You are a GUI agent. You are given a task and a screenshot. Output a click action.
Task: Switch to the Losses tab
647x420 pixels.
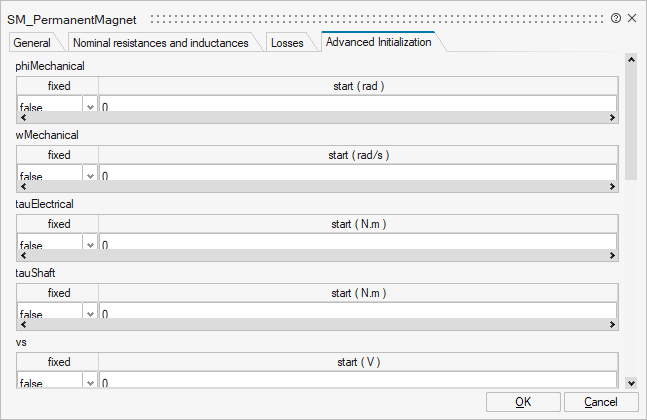287,43
